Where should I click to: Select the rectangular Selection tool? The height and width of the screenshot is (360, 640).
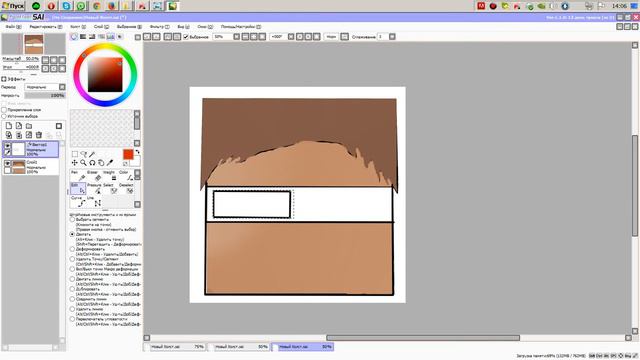click(75, 154)
